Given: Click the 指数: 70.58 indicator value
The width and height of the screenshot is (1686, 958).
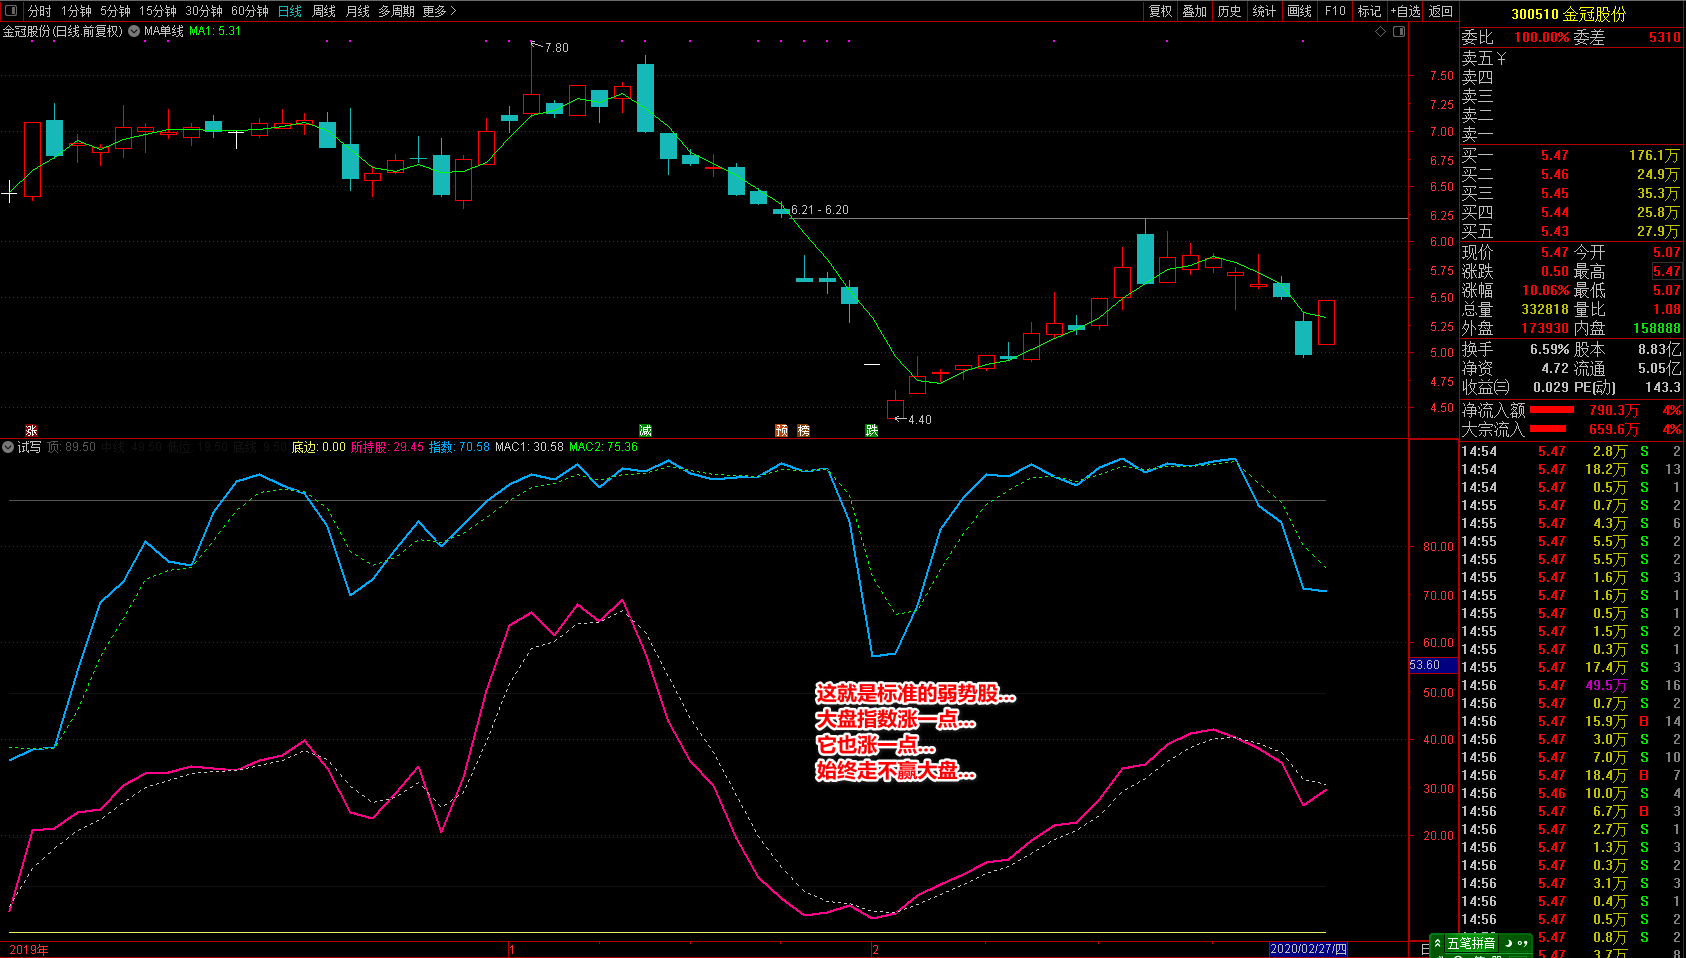Looking at the screenshot, I should pyautogui.click(x=459, y=447).
